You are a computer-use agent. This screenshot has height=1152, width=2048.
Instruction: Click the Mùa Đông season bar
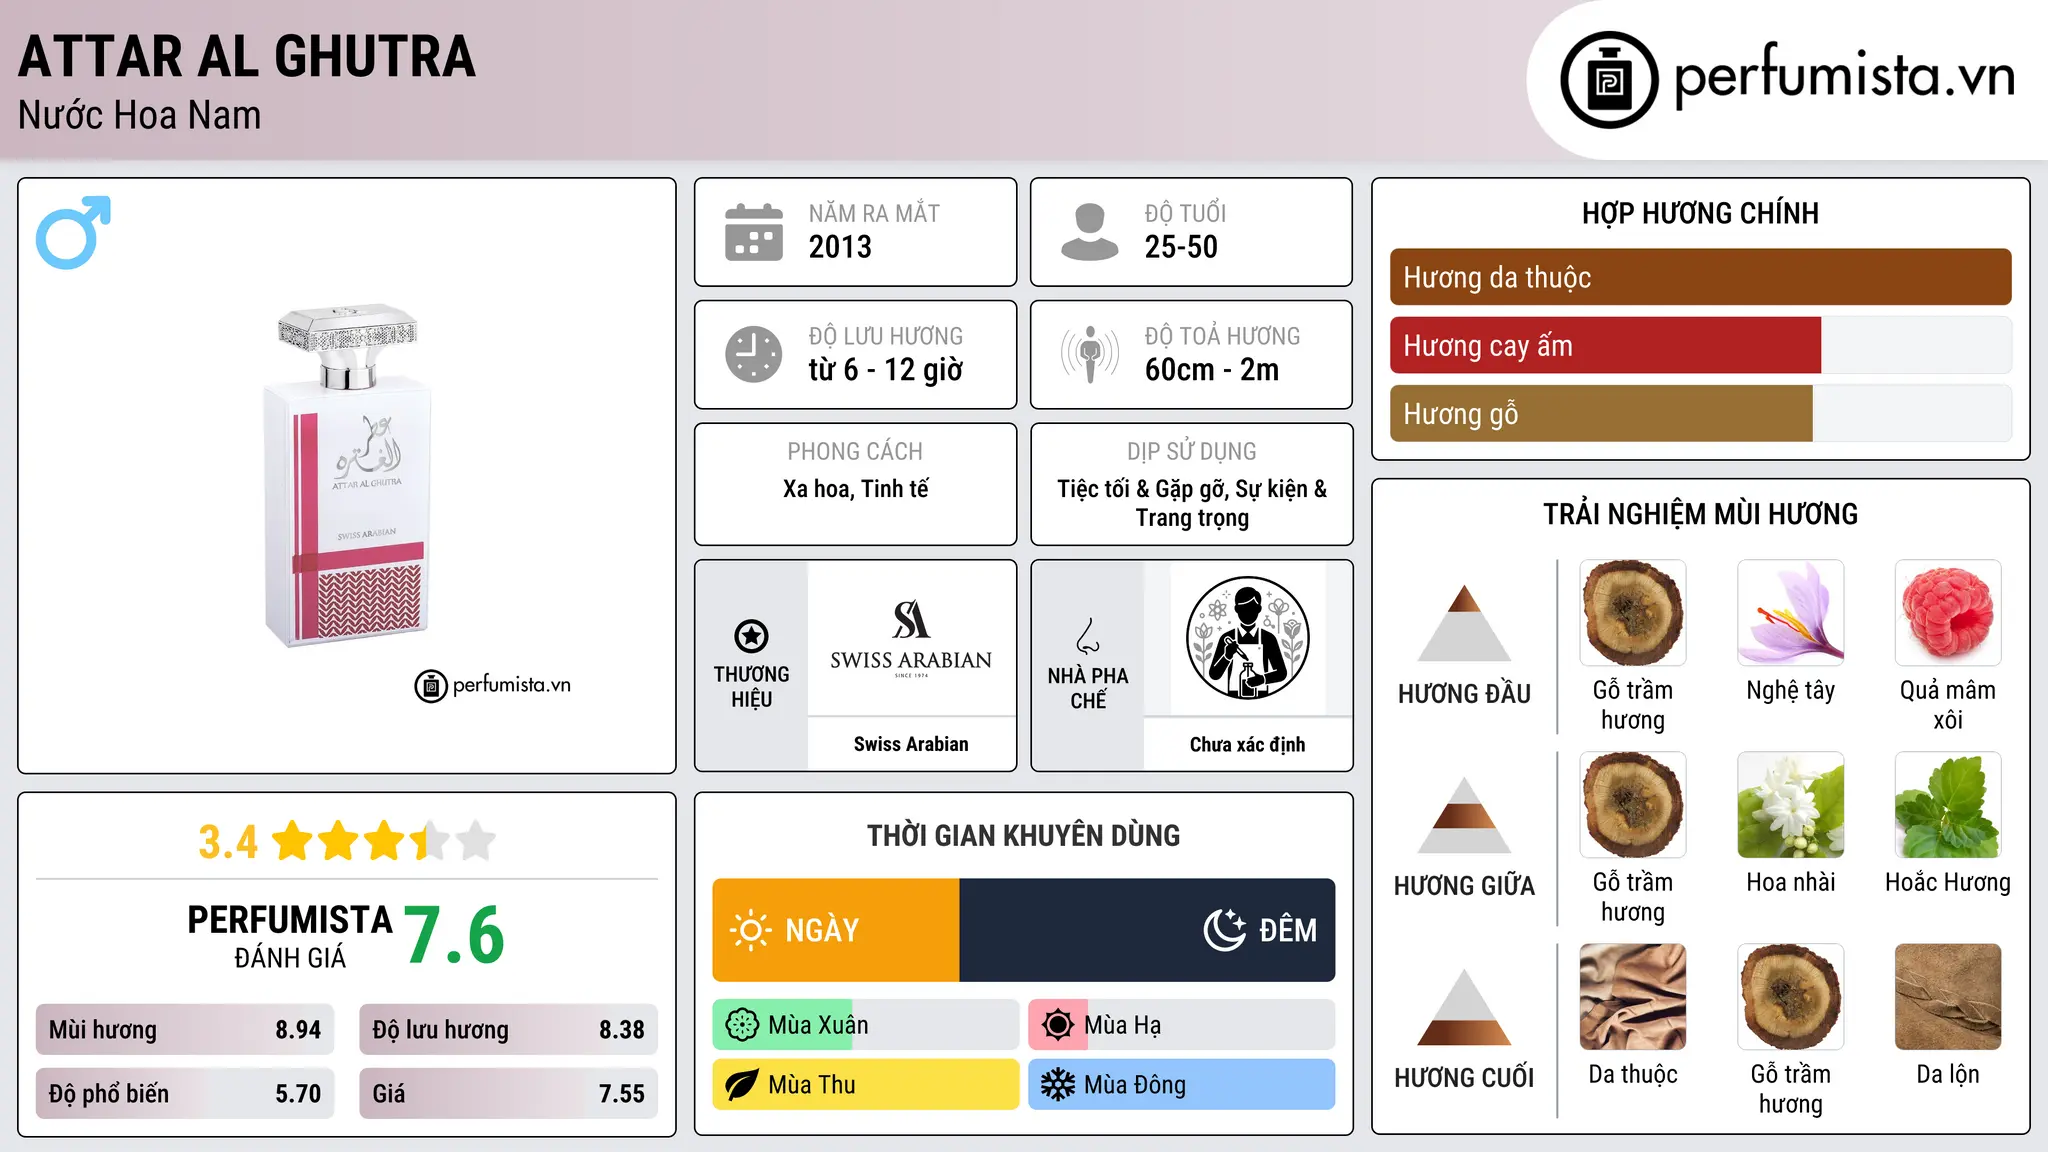coord(1181,1085)
